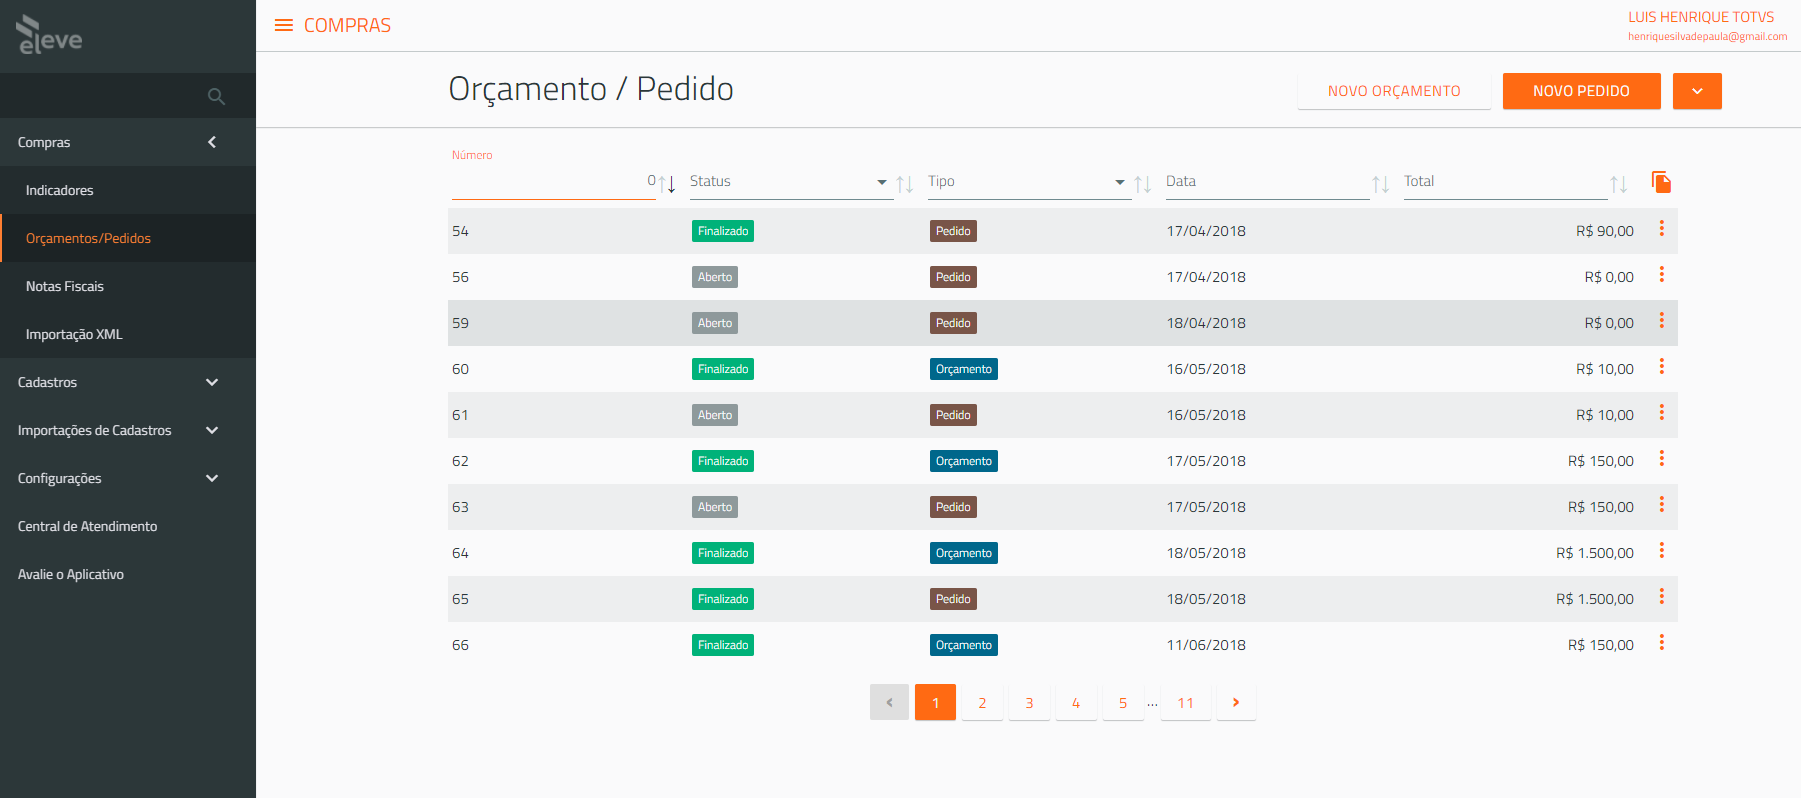Image resolution: width=1801 pixels, height=798 pixels.
Task: Expand dropdown arrow next to NOVO PEDIDO
Action: (1697, 91)
